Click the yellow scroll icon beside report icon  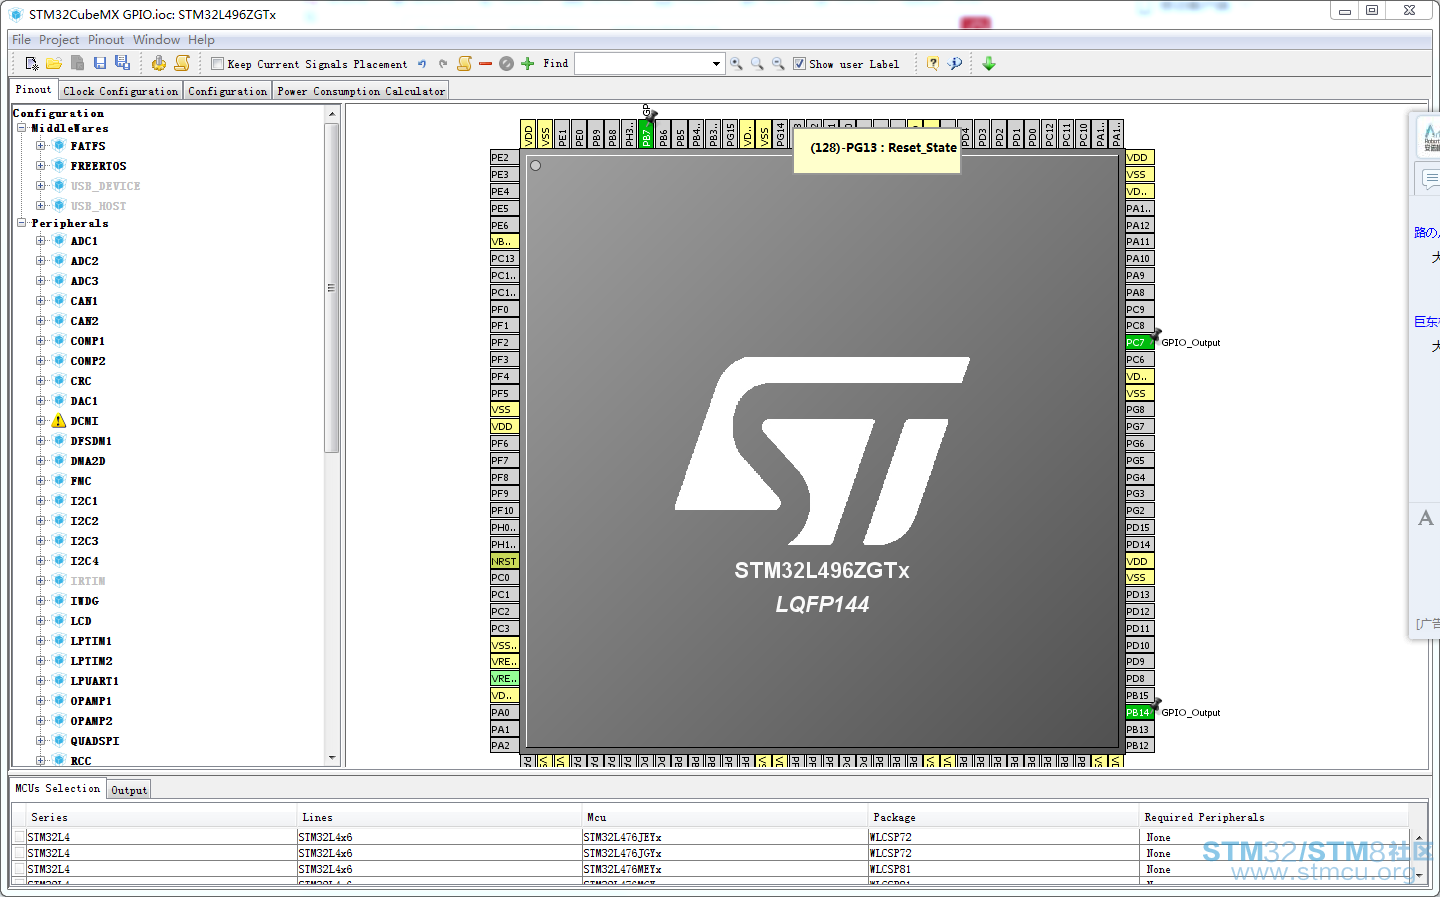click(x=182, y=63)
